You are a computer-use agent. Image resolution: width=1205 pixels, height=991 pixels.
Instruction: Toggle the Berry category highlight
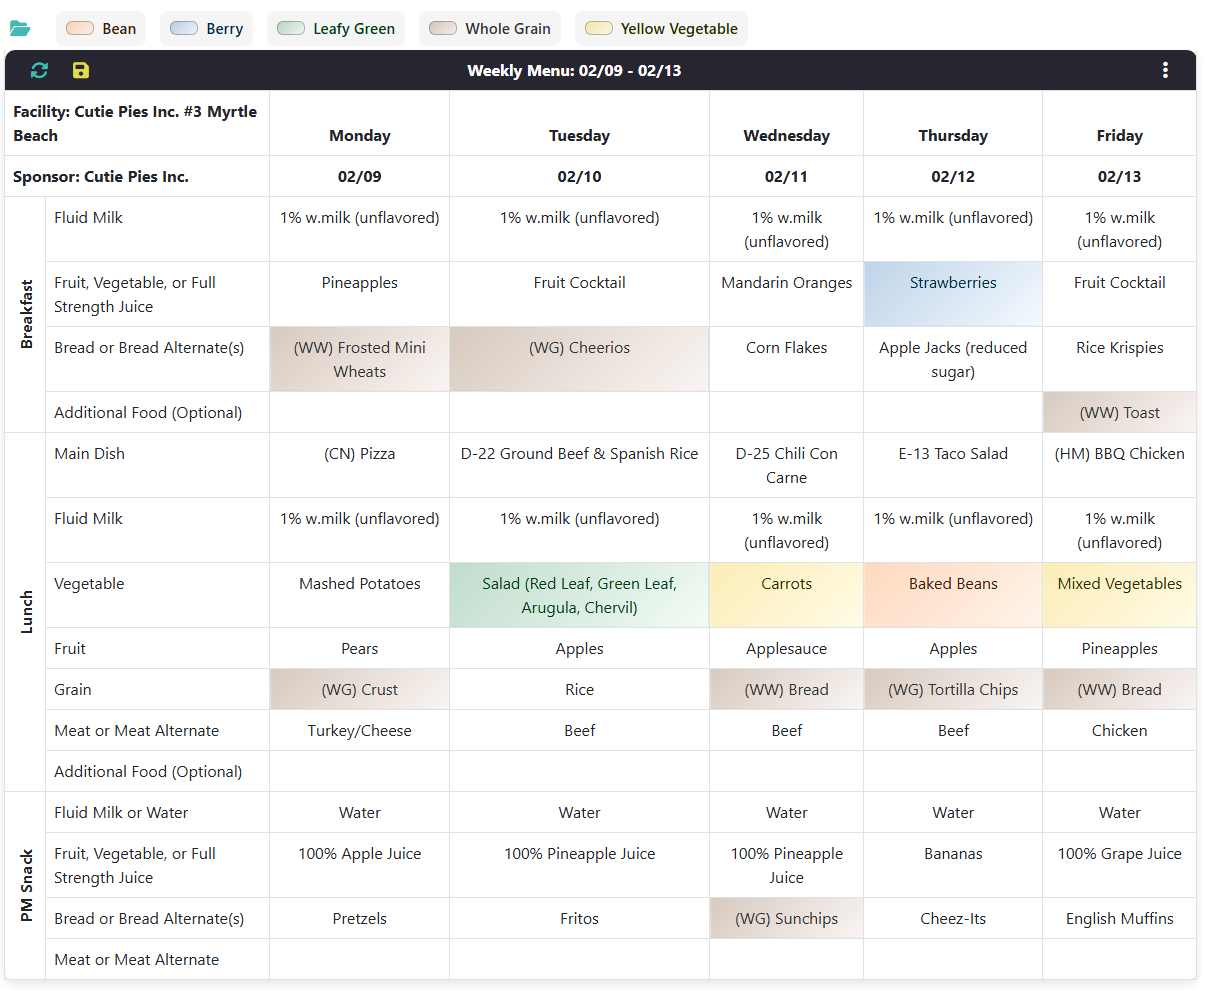tap(206, 29)
